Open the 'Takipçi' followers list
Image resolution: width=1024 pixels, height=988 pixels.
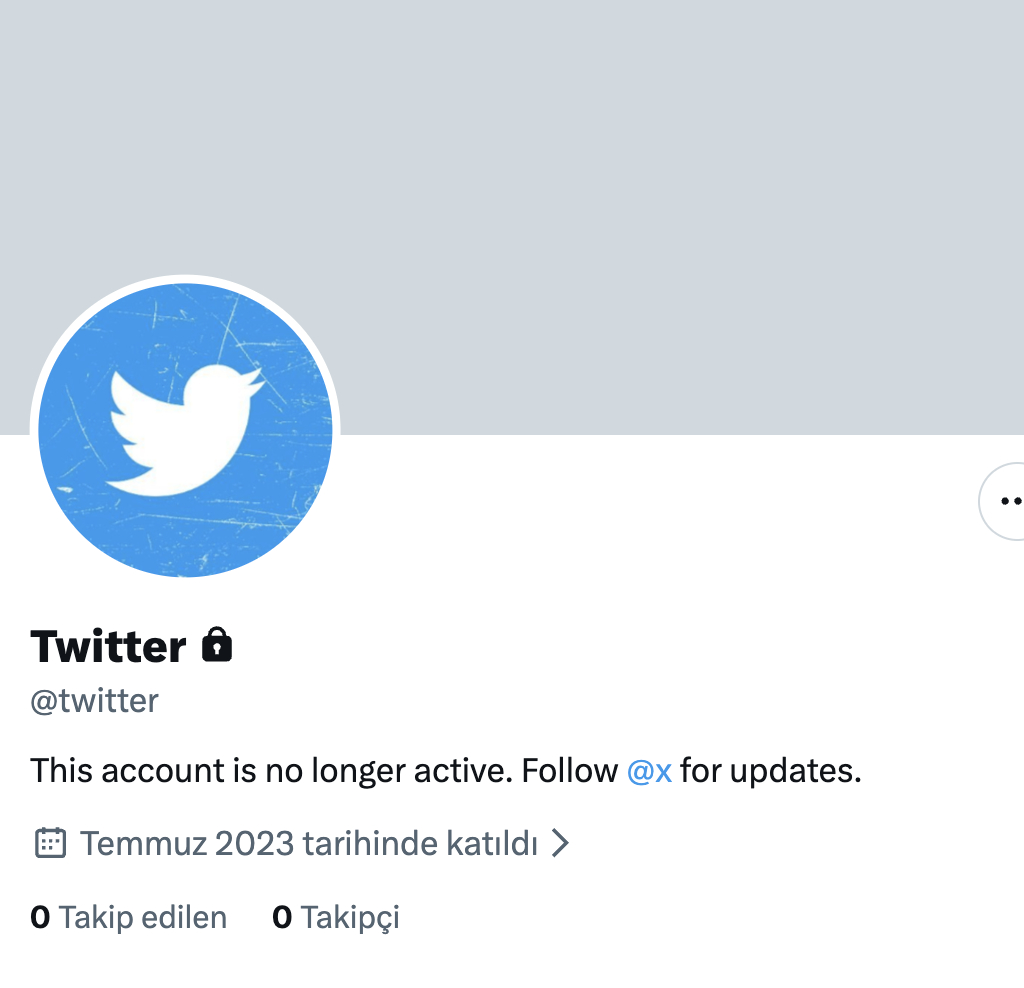click(x=350, y=917)
